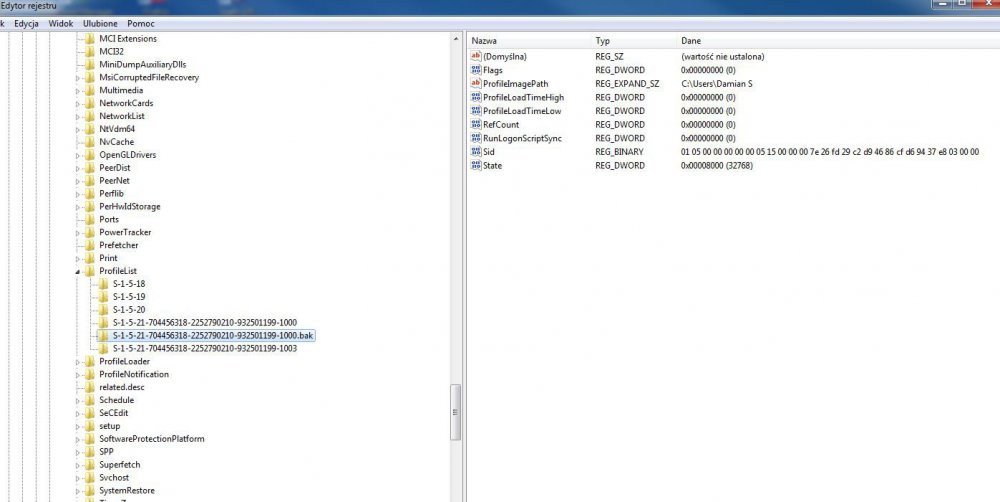Click the Prefetcher folder icon
Image resolution: width=1000 pixels, height=502 pixels.
point(90,245)
